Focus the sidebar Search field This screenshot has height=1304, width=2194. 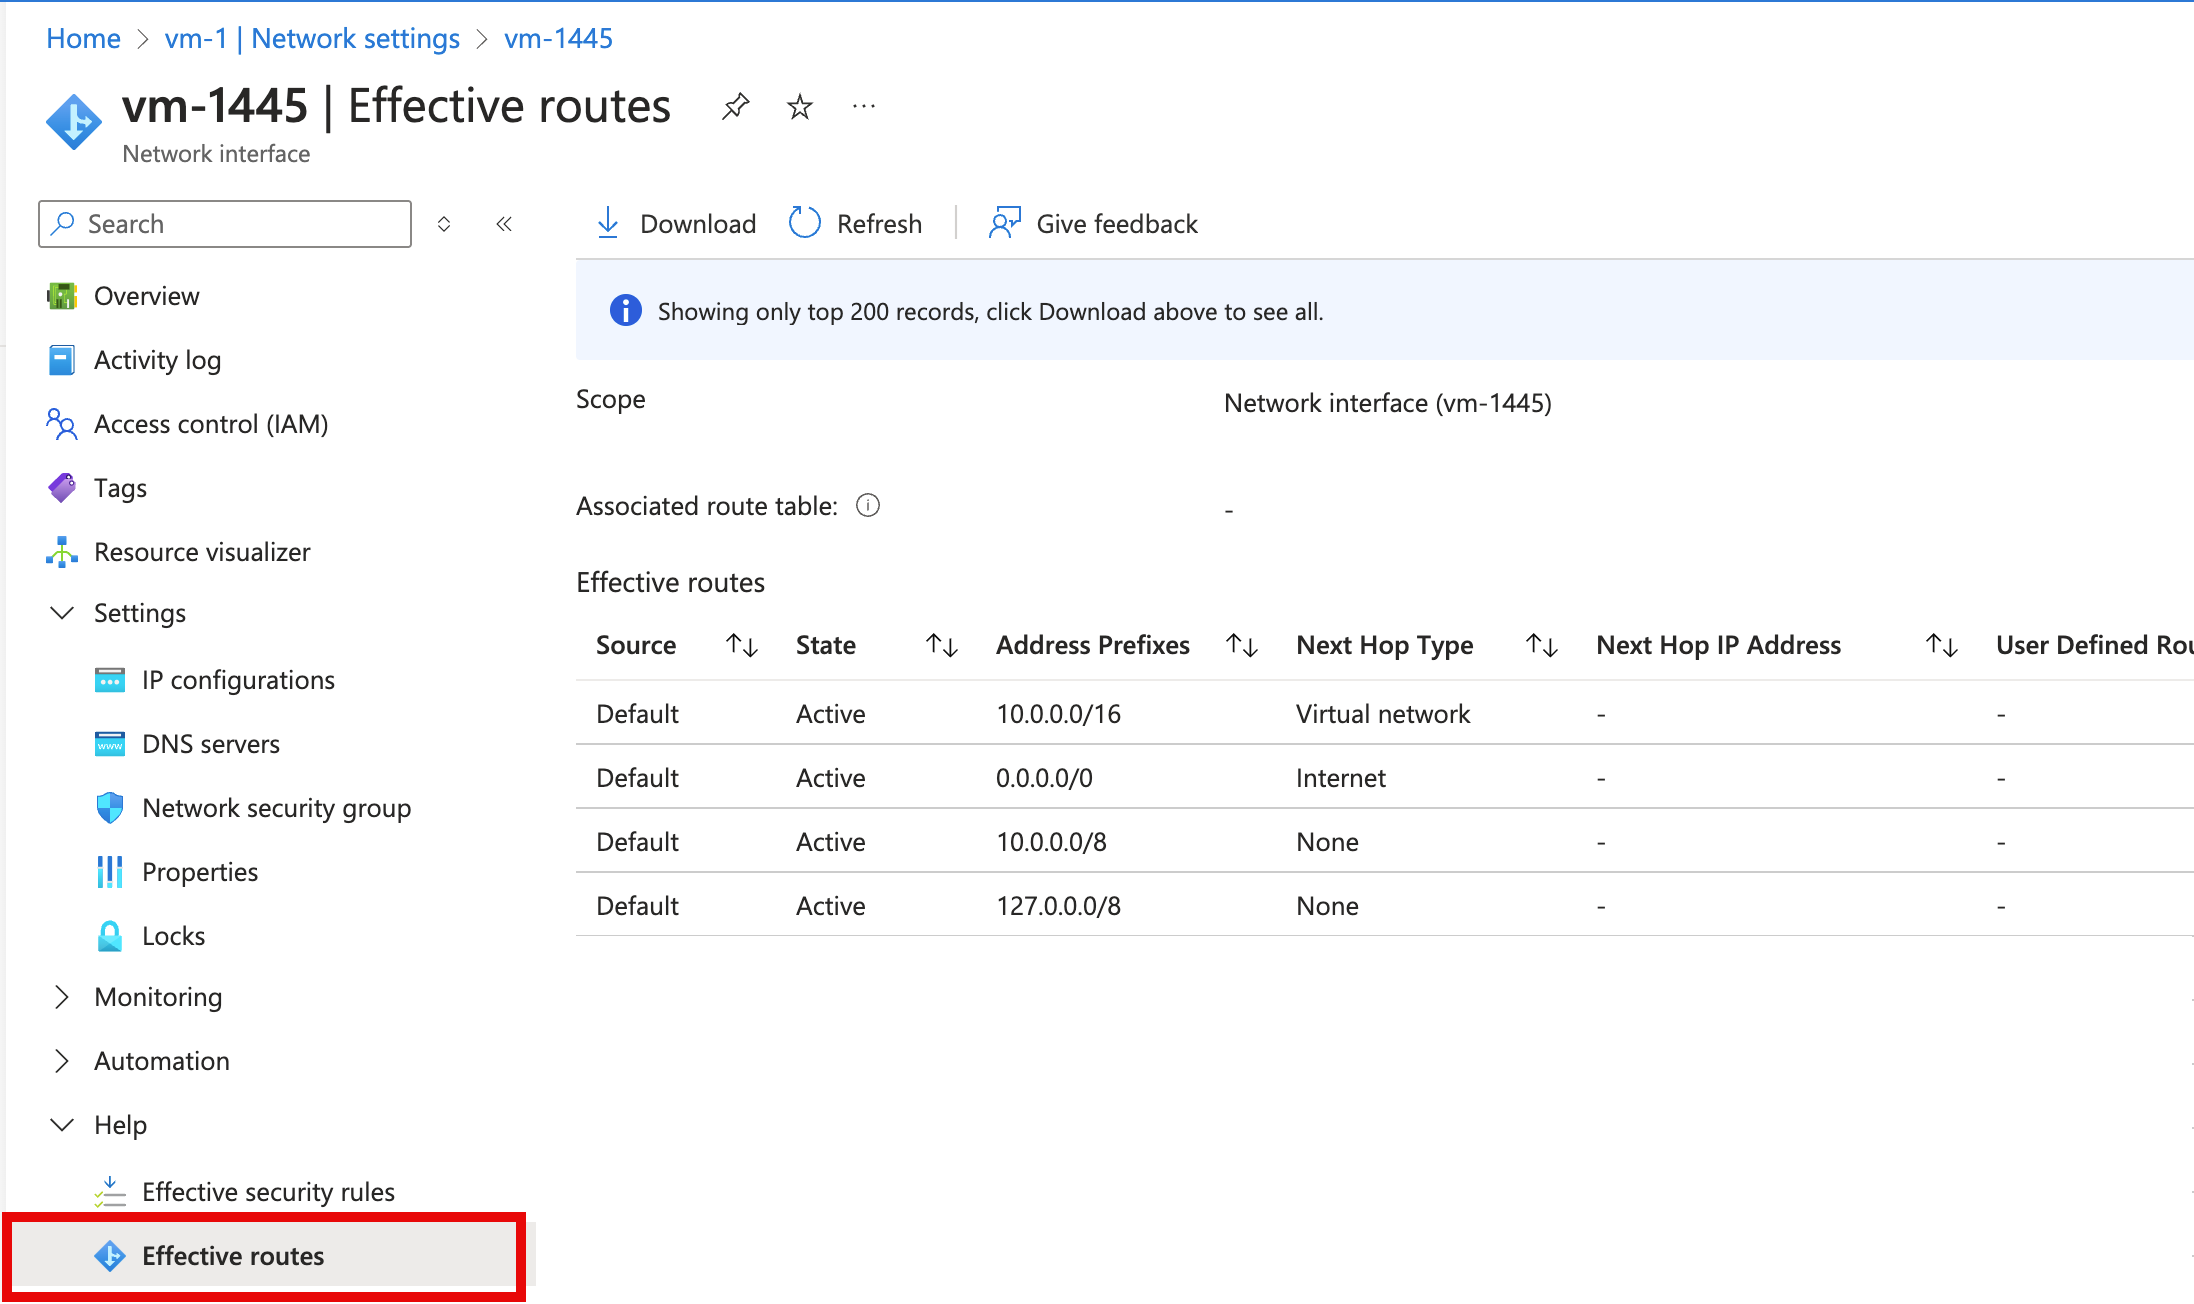[225, 224]
